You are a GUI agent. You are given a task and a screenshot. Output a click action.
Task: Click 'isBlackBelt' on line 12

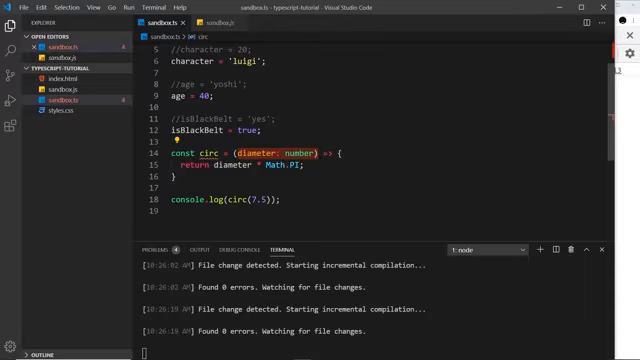click(197, 130)
